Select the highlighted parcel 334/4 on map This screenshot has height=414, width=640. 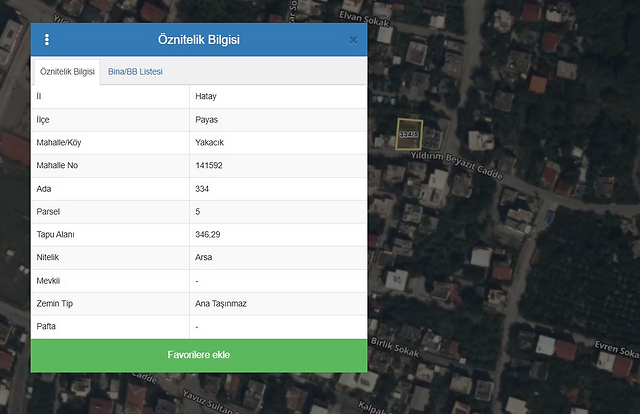(409, 134)
